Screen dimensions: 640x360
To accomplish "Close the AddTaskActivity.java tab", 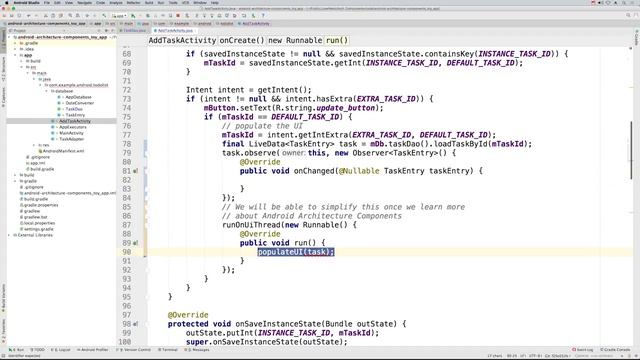I will (195, 31).
